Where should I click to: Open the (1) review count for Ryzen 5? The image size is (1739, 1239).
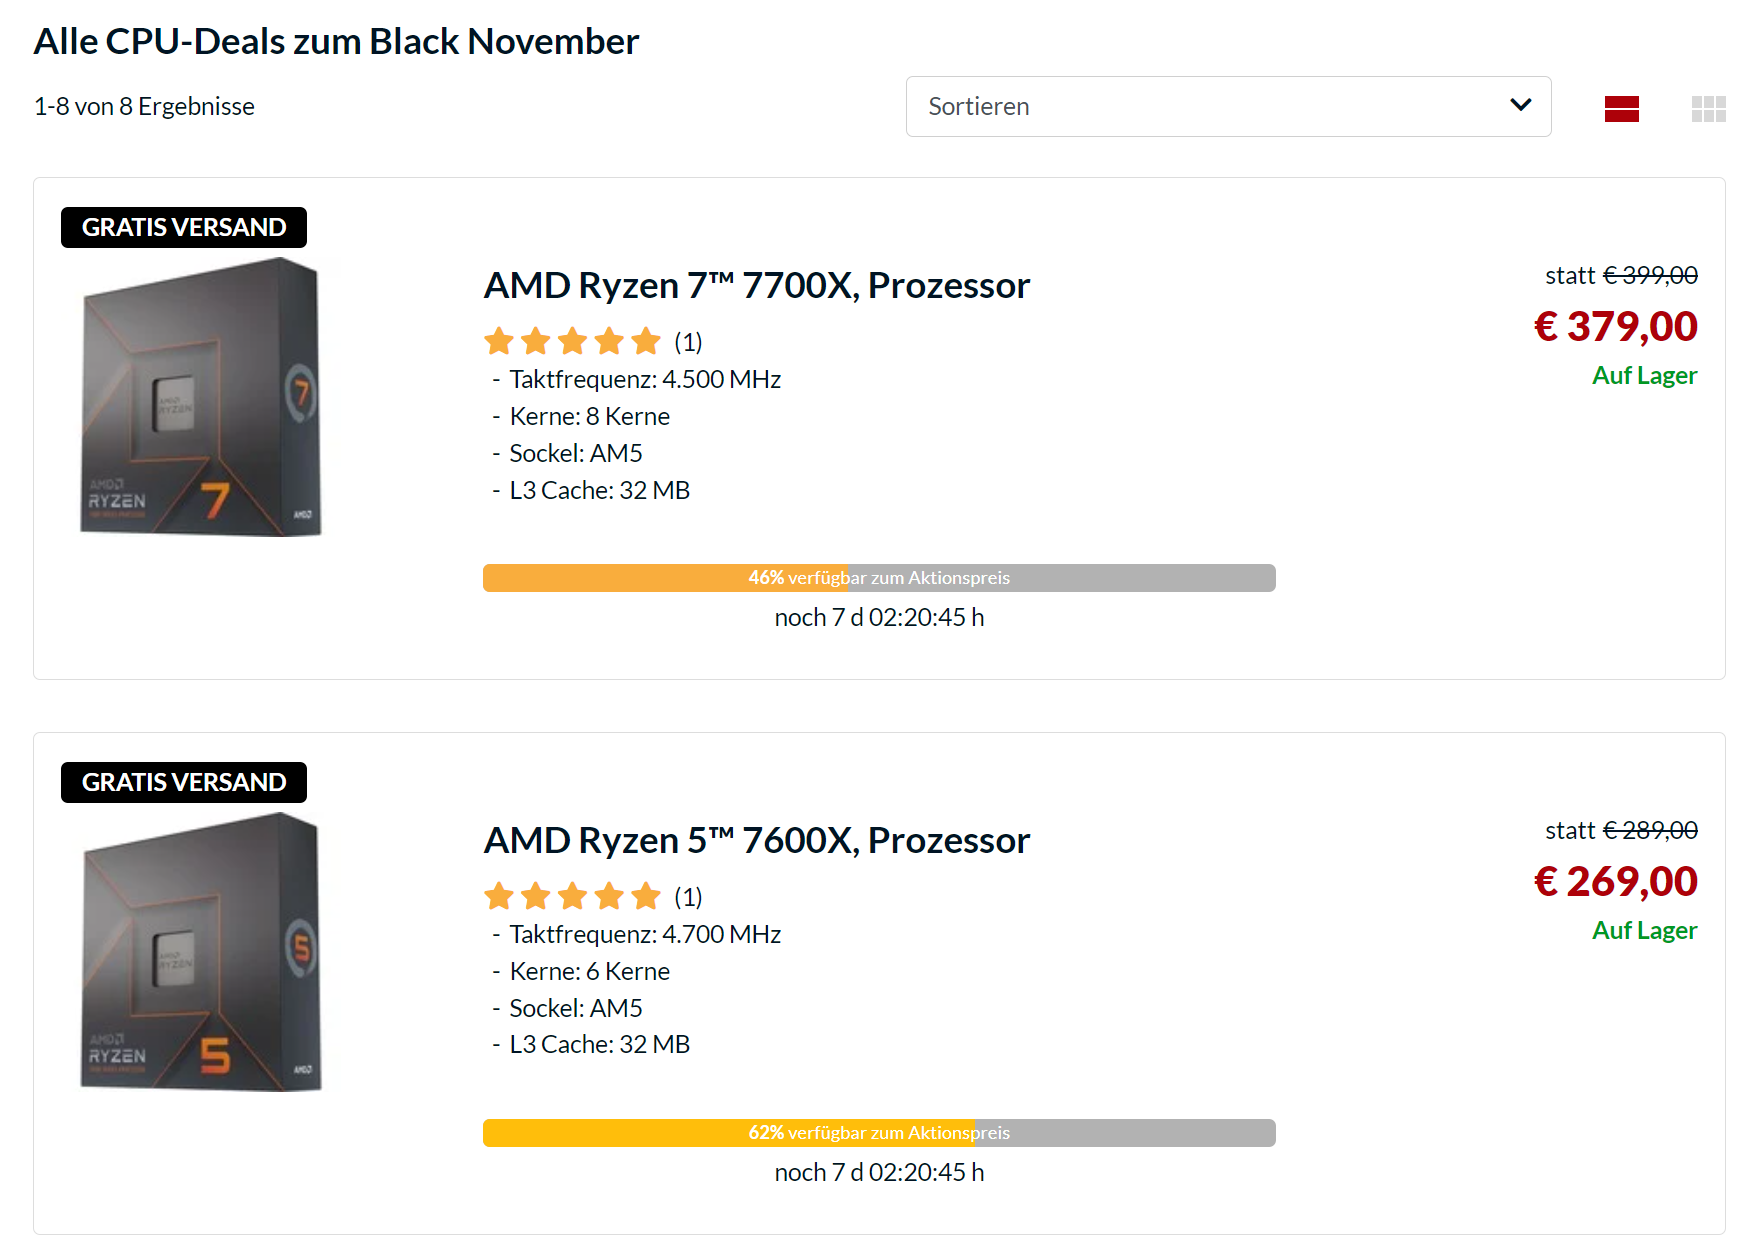688,898
